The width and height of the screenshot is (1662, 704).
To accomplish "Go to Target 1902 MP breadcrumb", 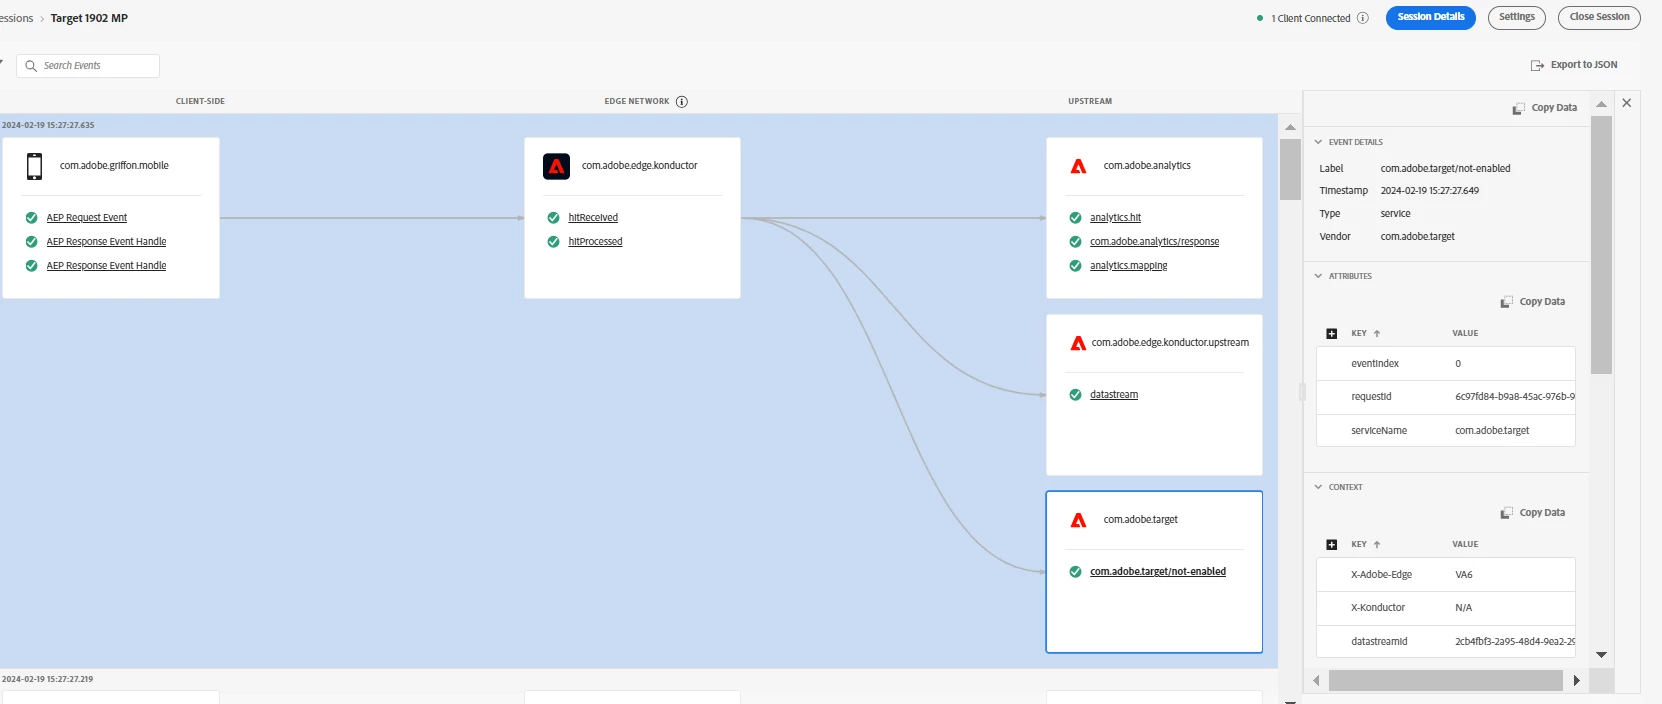I will tap(89, 18).
